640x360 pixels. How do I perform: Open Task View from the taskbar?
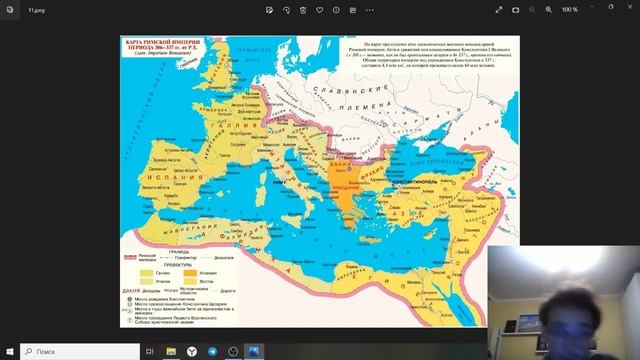pyautogui.click(x=150, y=351)
